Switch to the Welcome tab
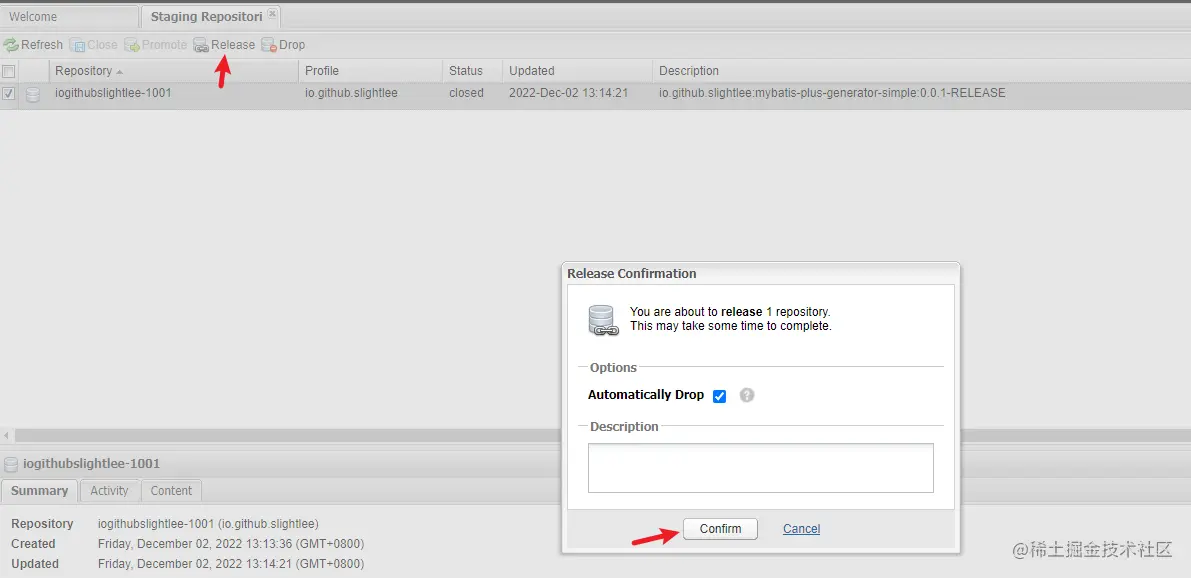1191x578 pixels. click(x=69, y=16)
